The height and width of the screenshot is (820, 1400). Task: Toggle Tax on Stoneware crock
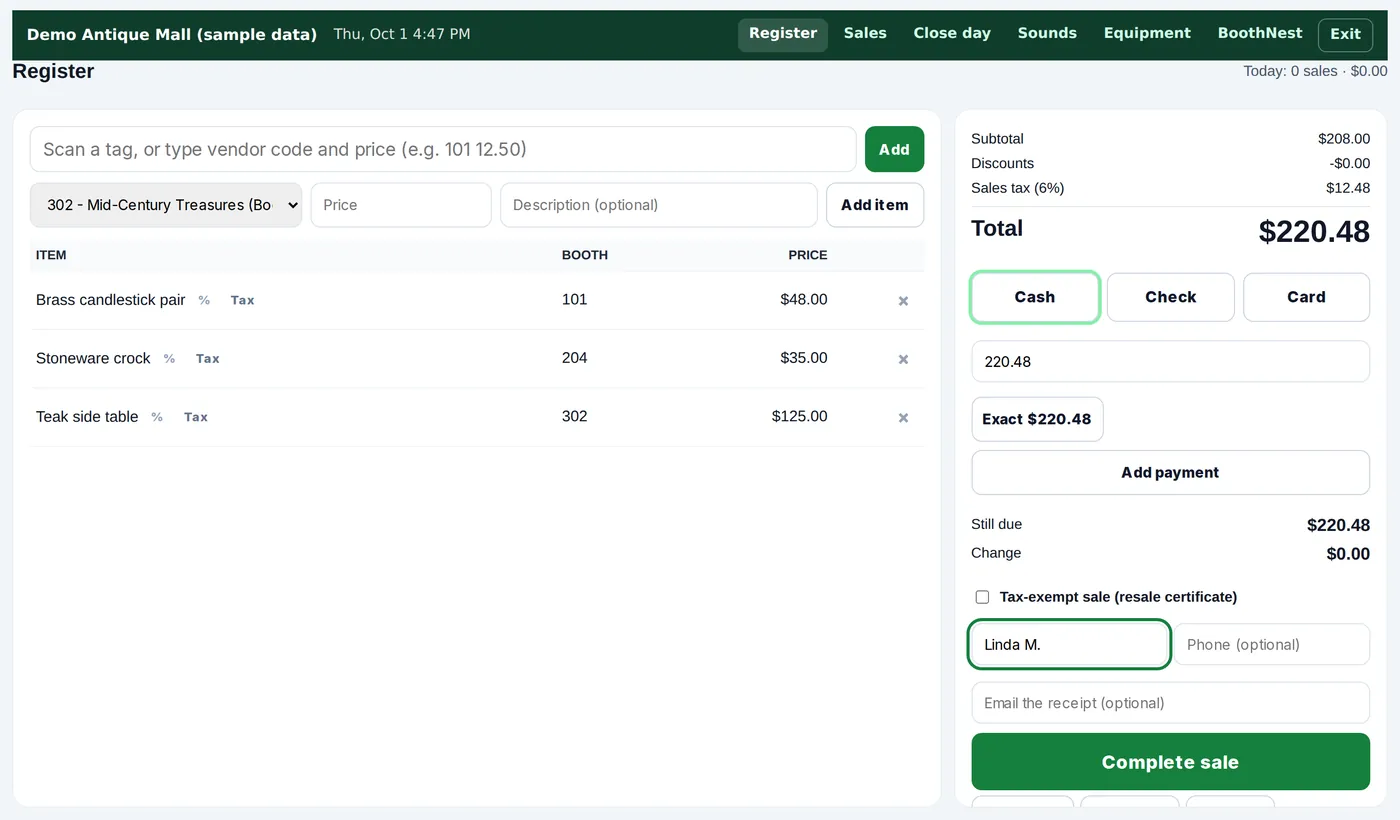(x=207, y=359)
